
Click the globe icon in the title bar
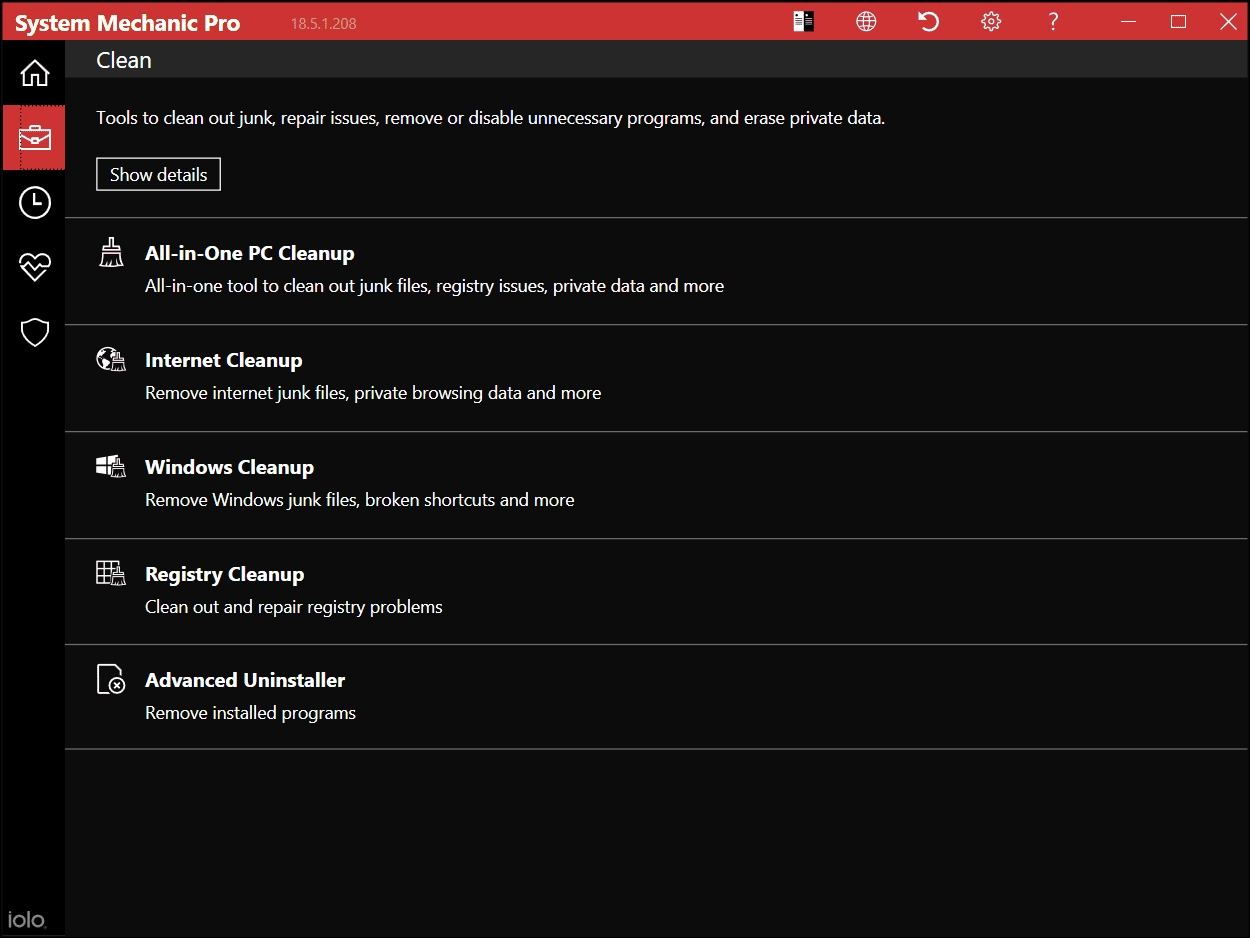[866, 22]
